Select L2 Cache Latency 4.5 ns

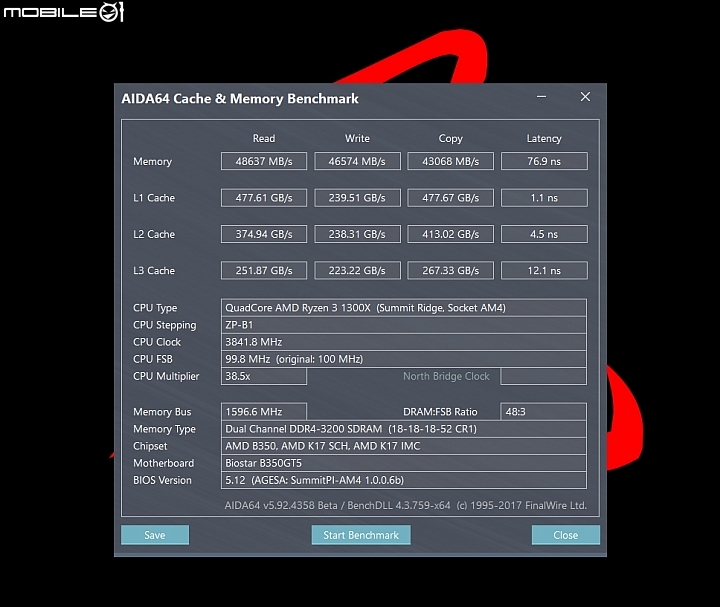[544, 234]
